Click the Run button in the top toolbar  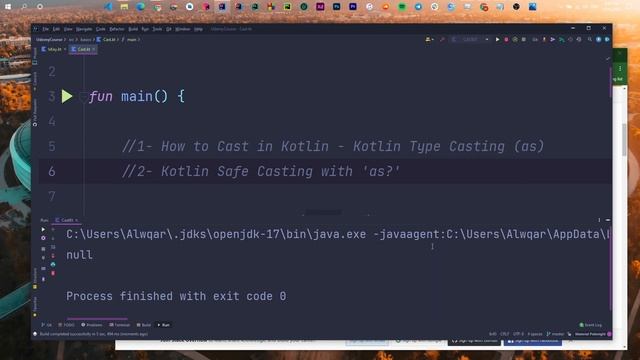(498, 40)
